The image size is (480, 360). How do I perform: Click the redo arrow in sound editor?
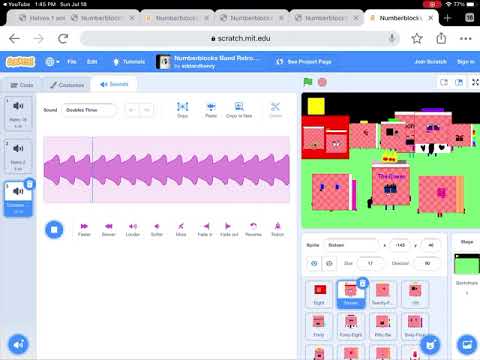pos(146,110)
